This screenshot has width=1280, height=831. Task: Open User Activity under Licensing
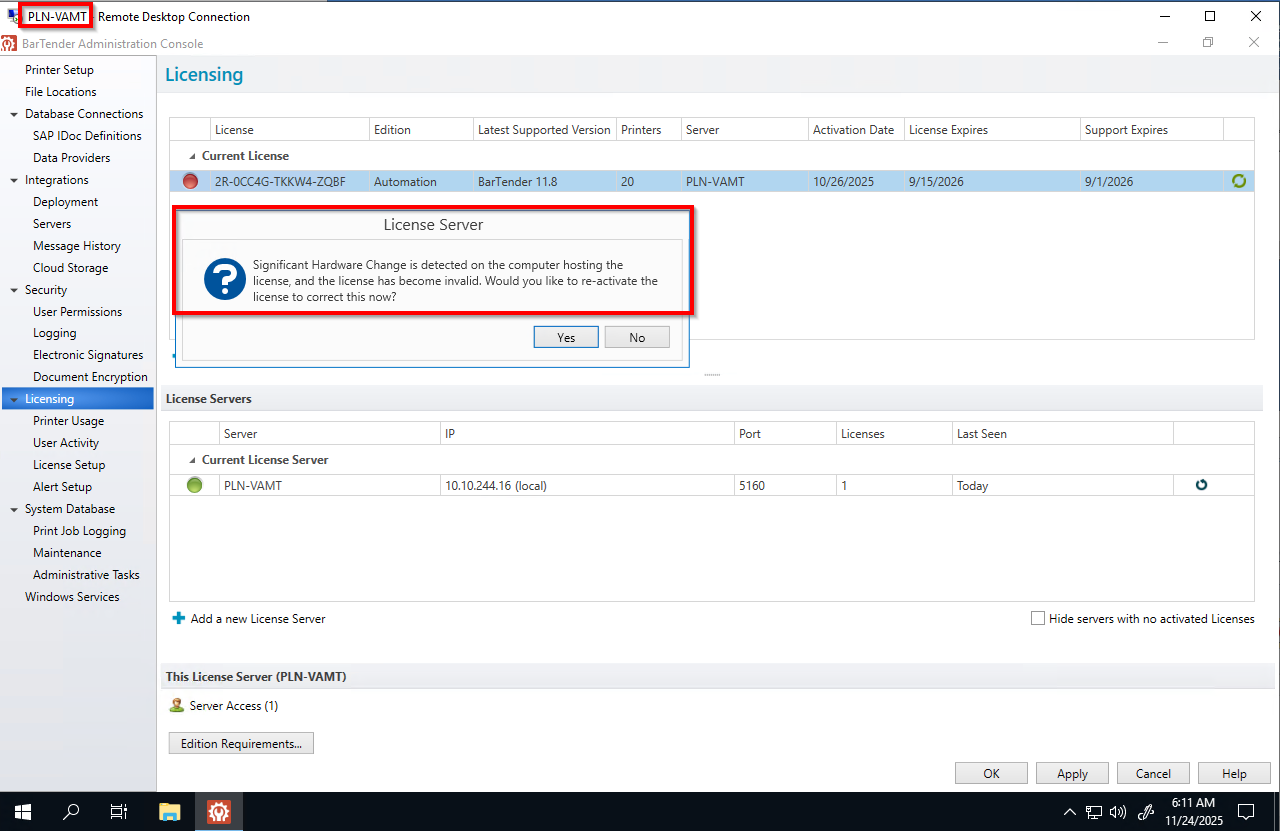coord(65,443)
